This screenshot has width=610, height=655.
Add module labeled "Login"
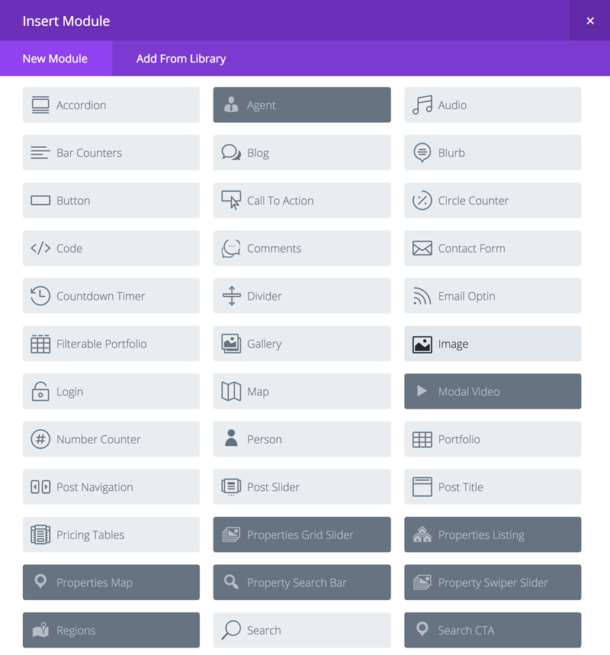111,391
